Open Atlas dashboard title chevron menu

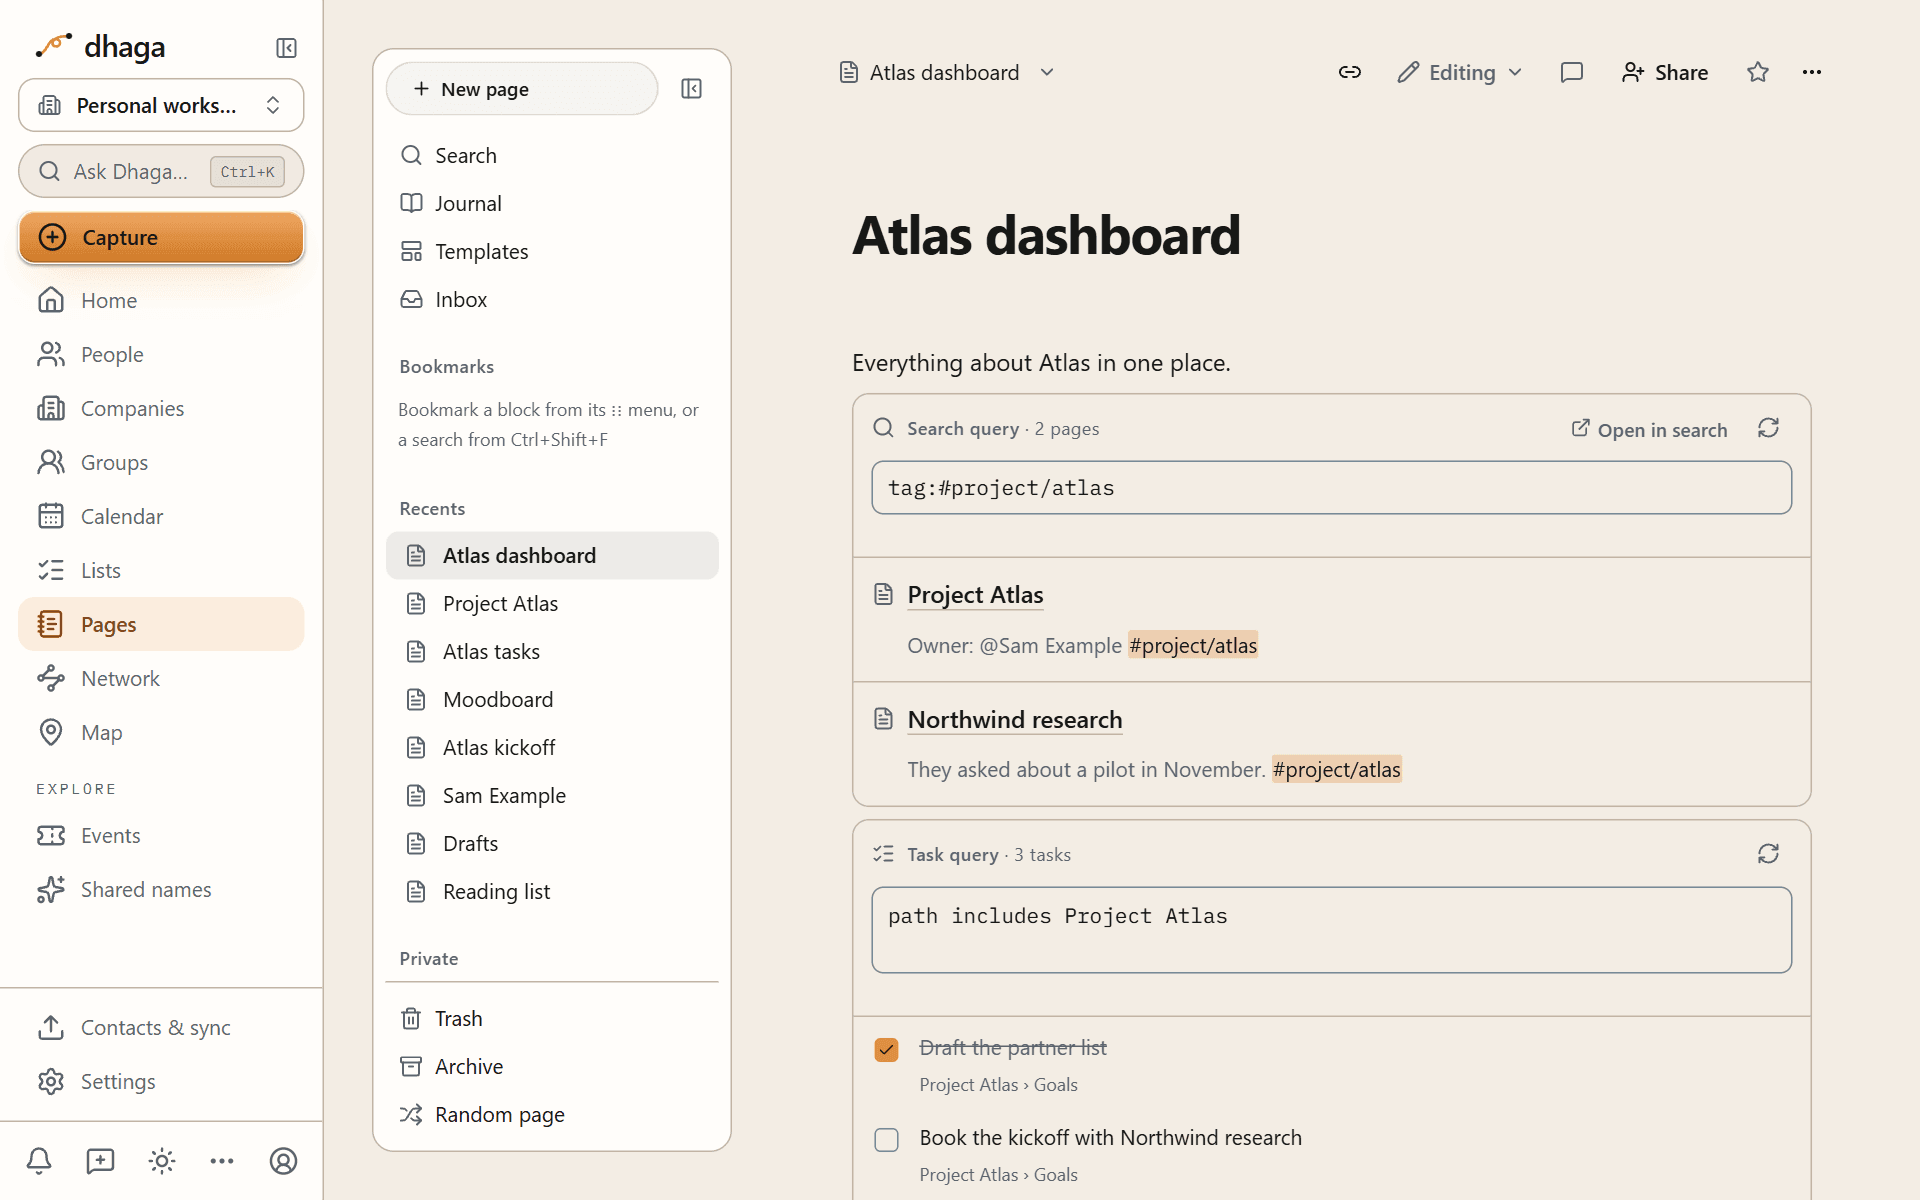tap(1047, 72)
